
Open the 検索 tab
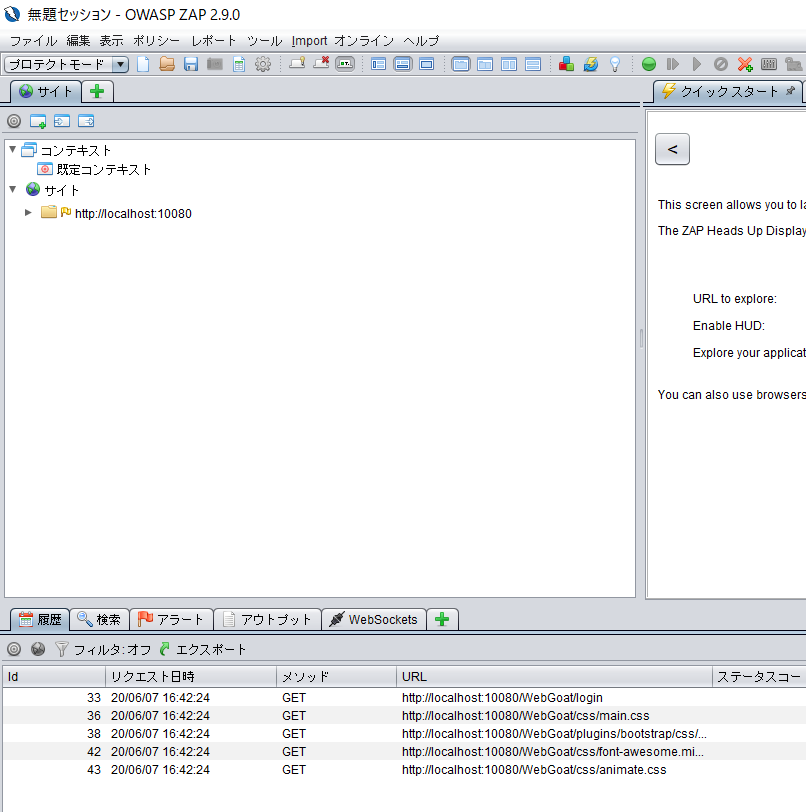coord(99,619)
